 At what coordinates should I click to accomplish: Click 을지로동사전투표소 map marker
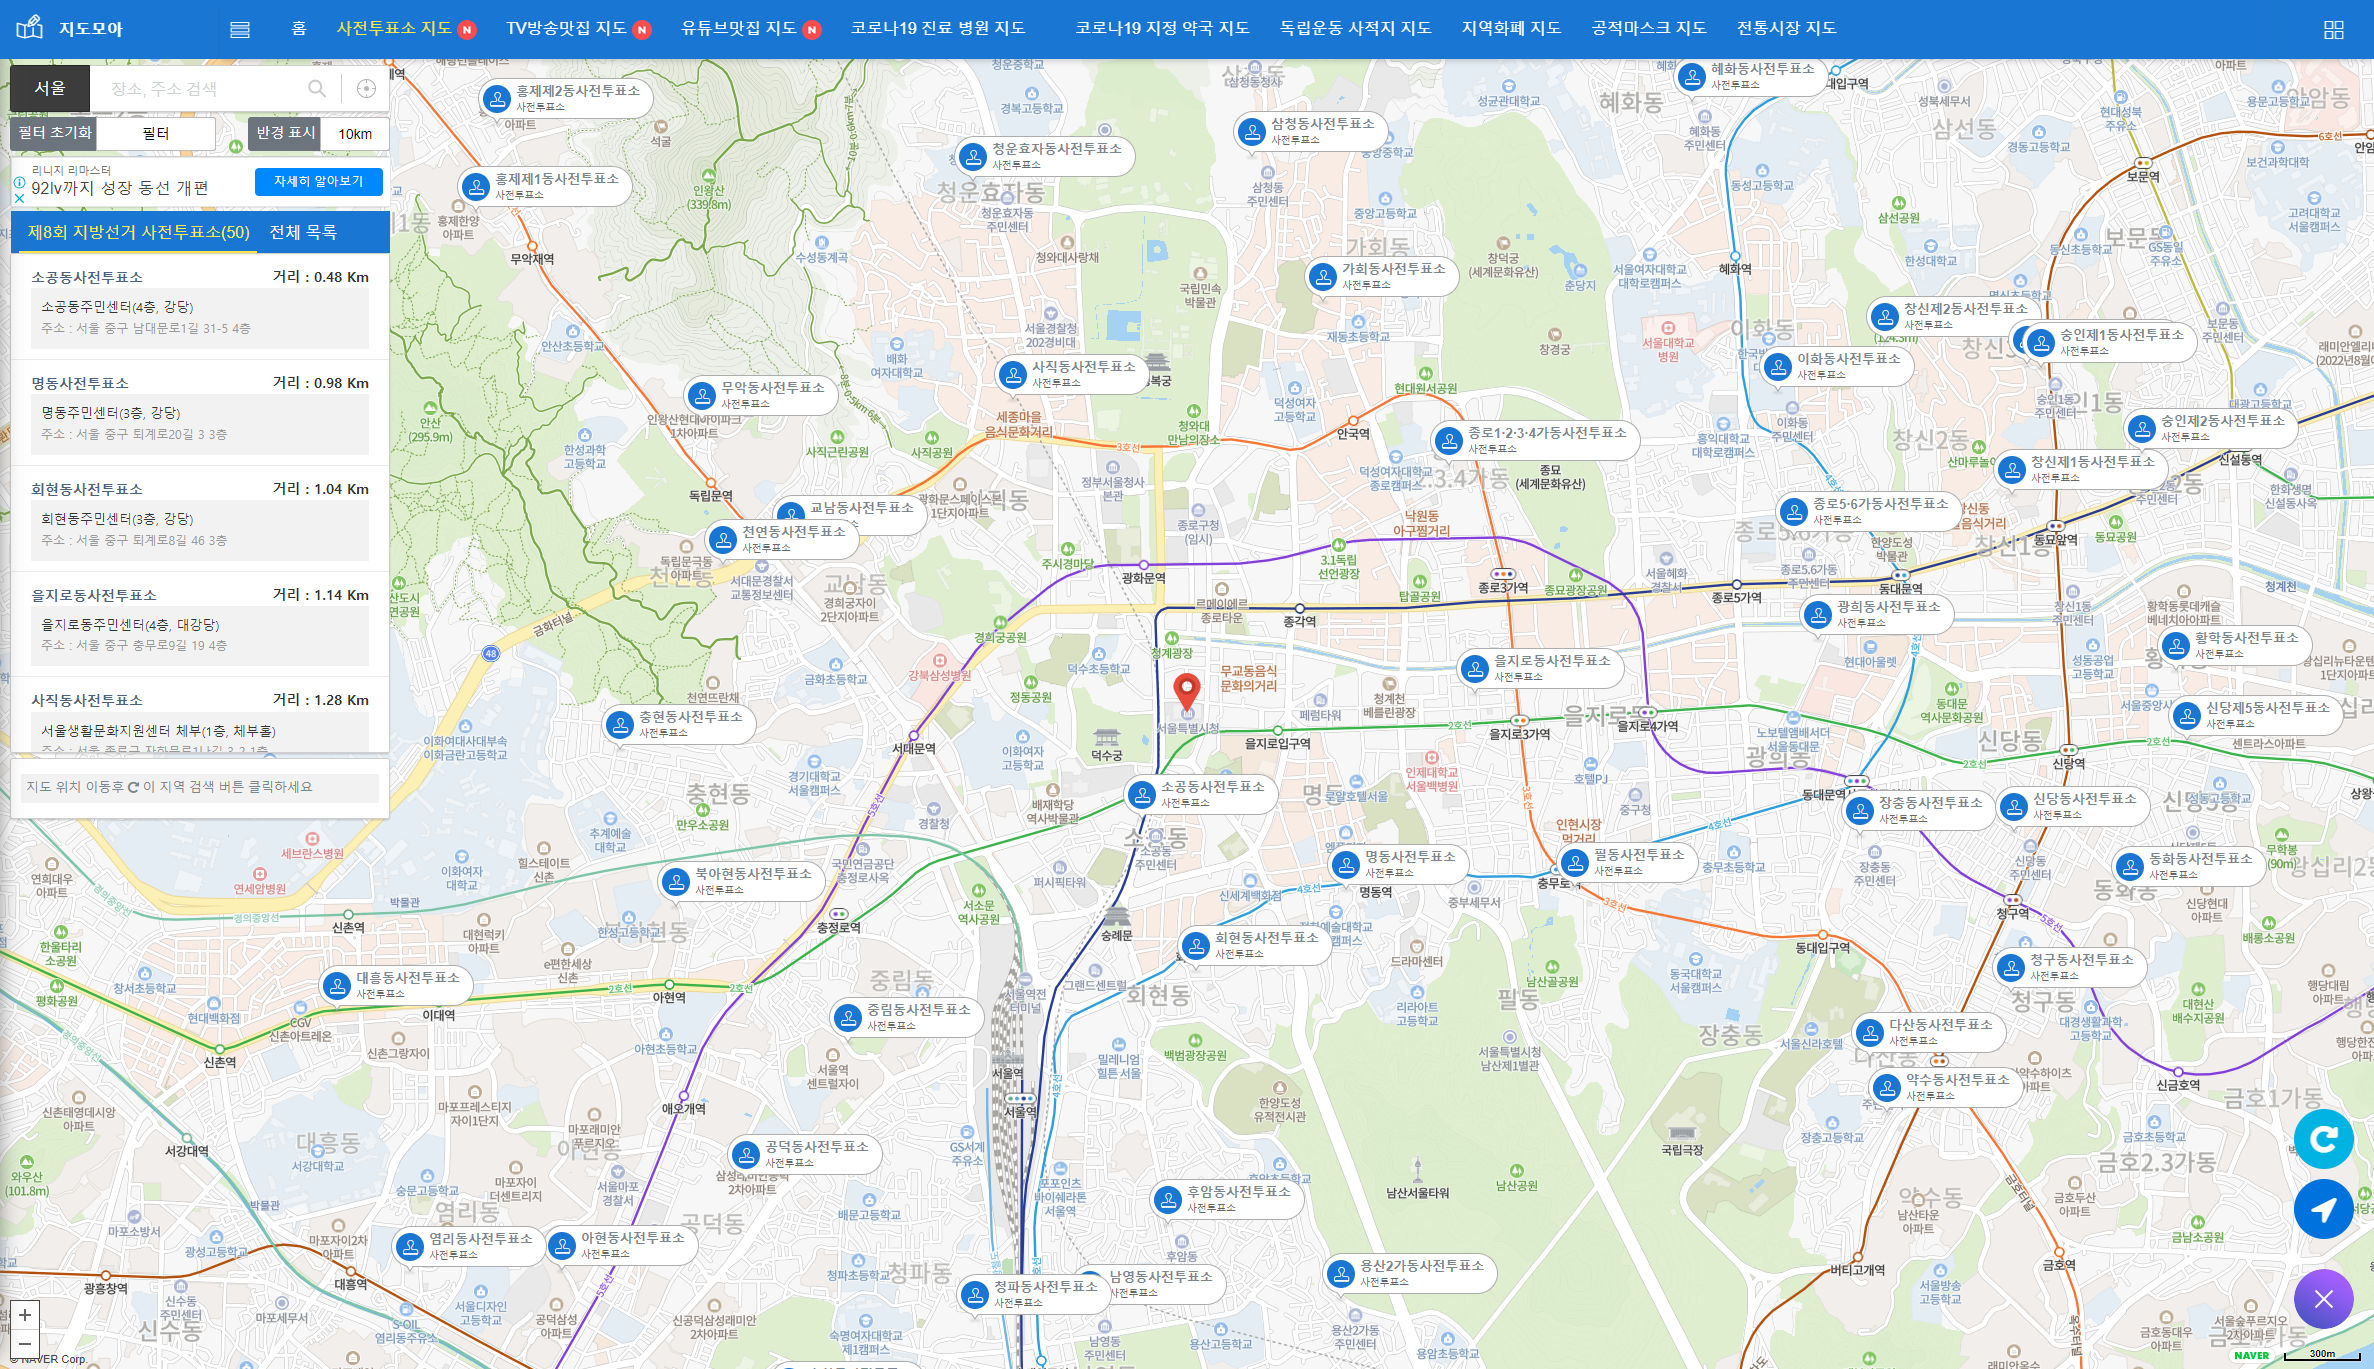tap(1541, 668)
